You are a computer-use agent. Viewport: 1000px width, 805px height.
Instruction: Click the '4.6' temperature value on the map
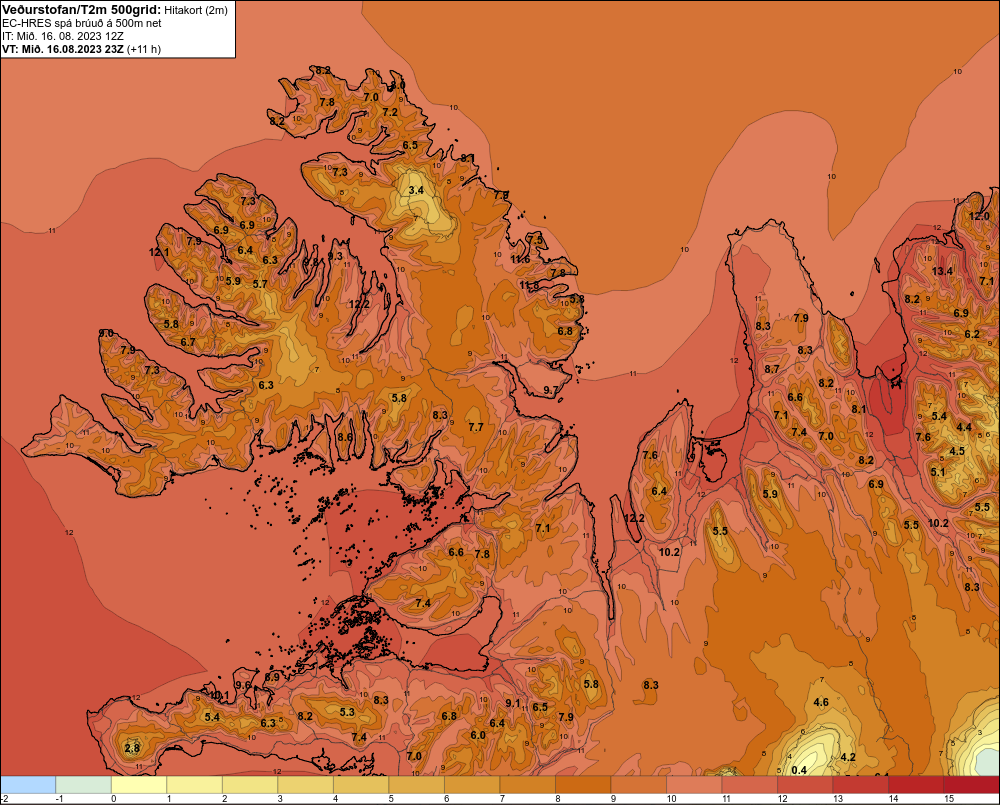[x=821, y=702]
